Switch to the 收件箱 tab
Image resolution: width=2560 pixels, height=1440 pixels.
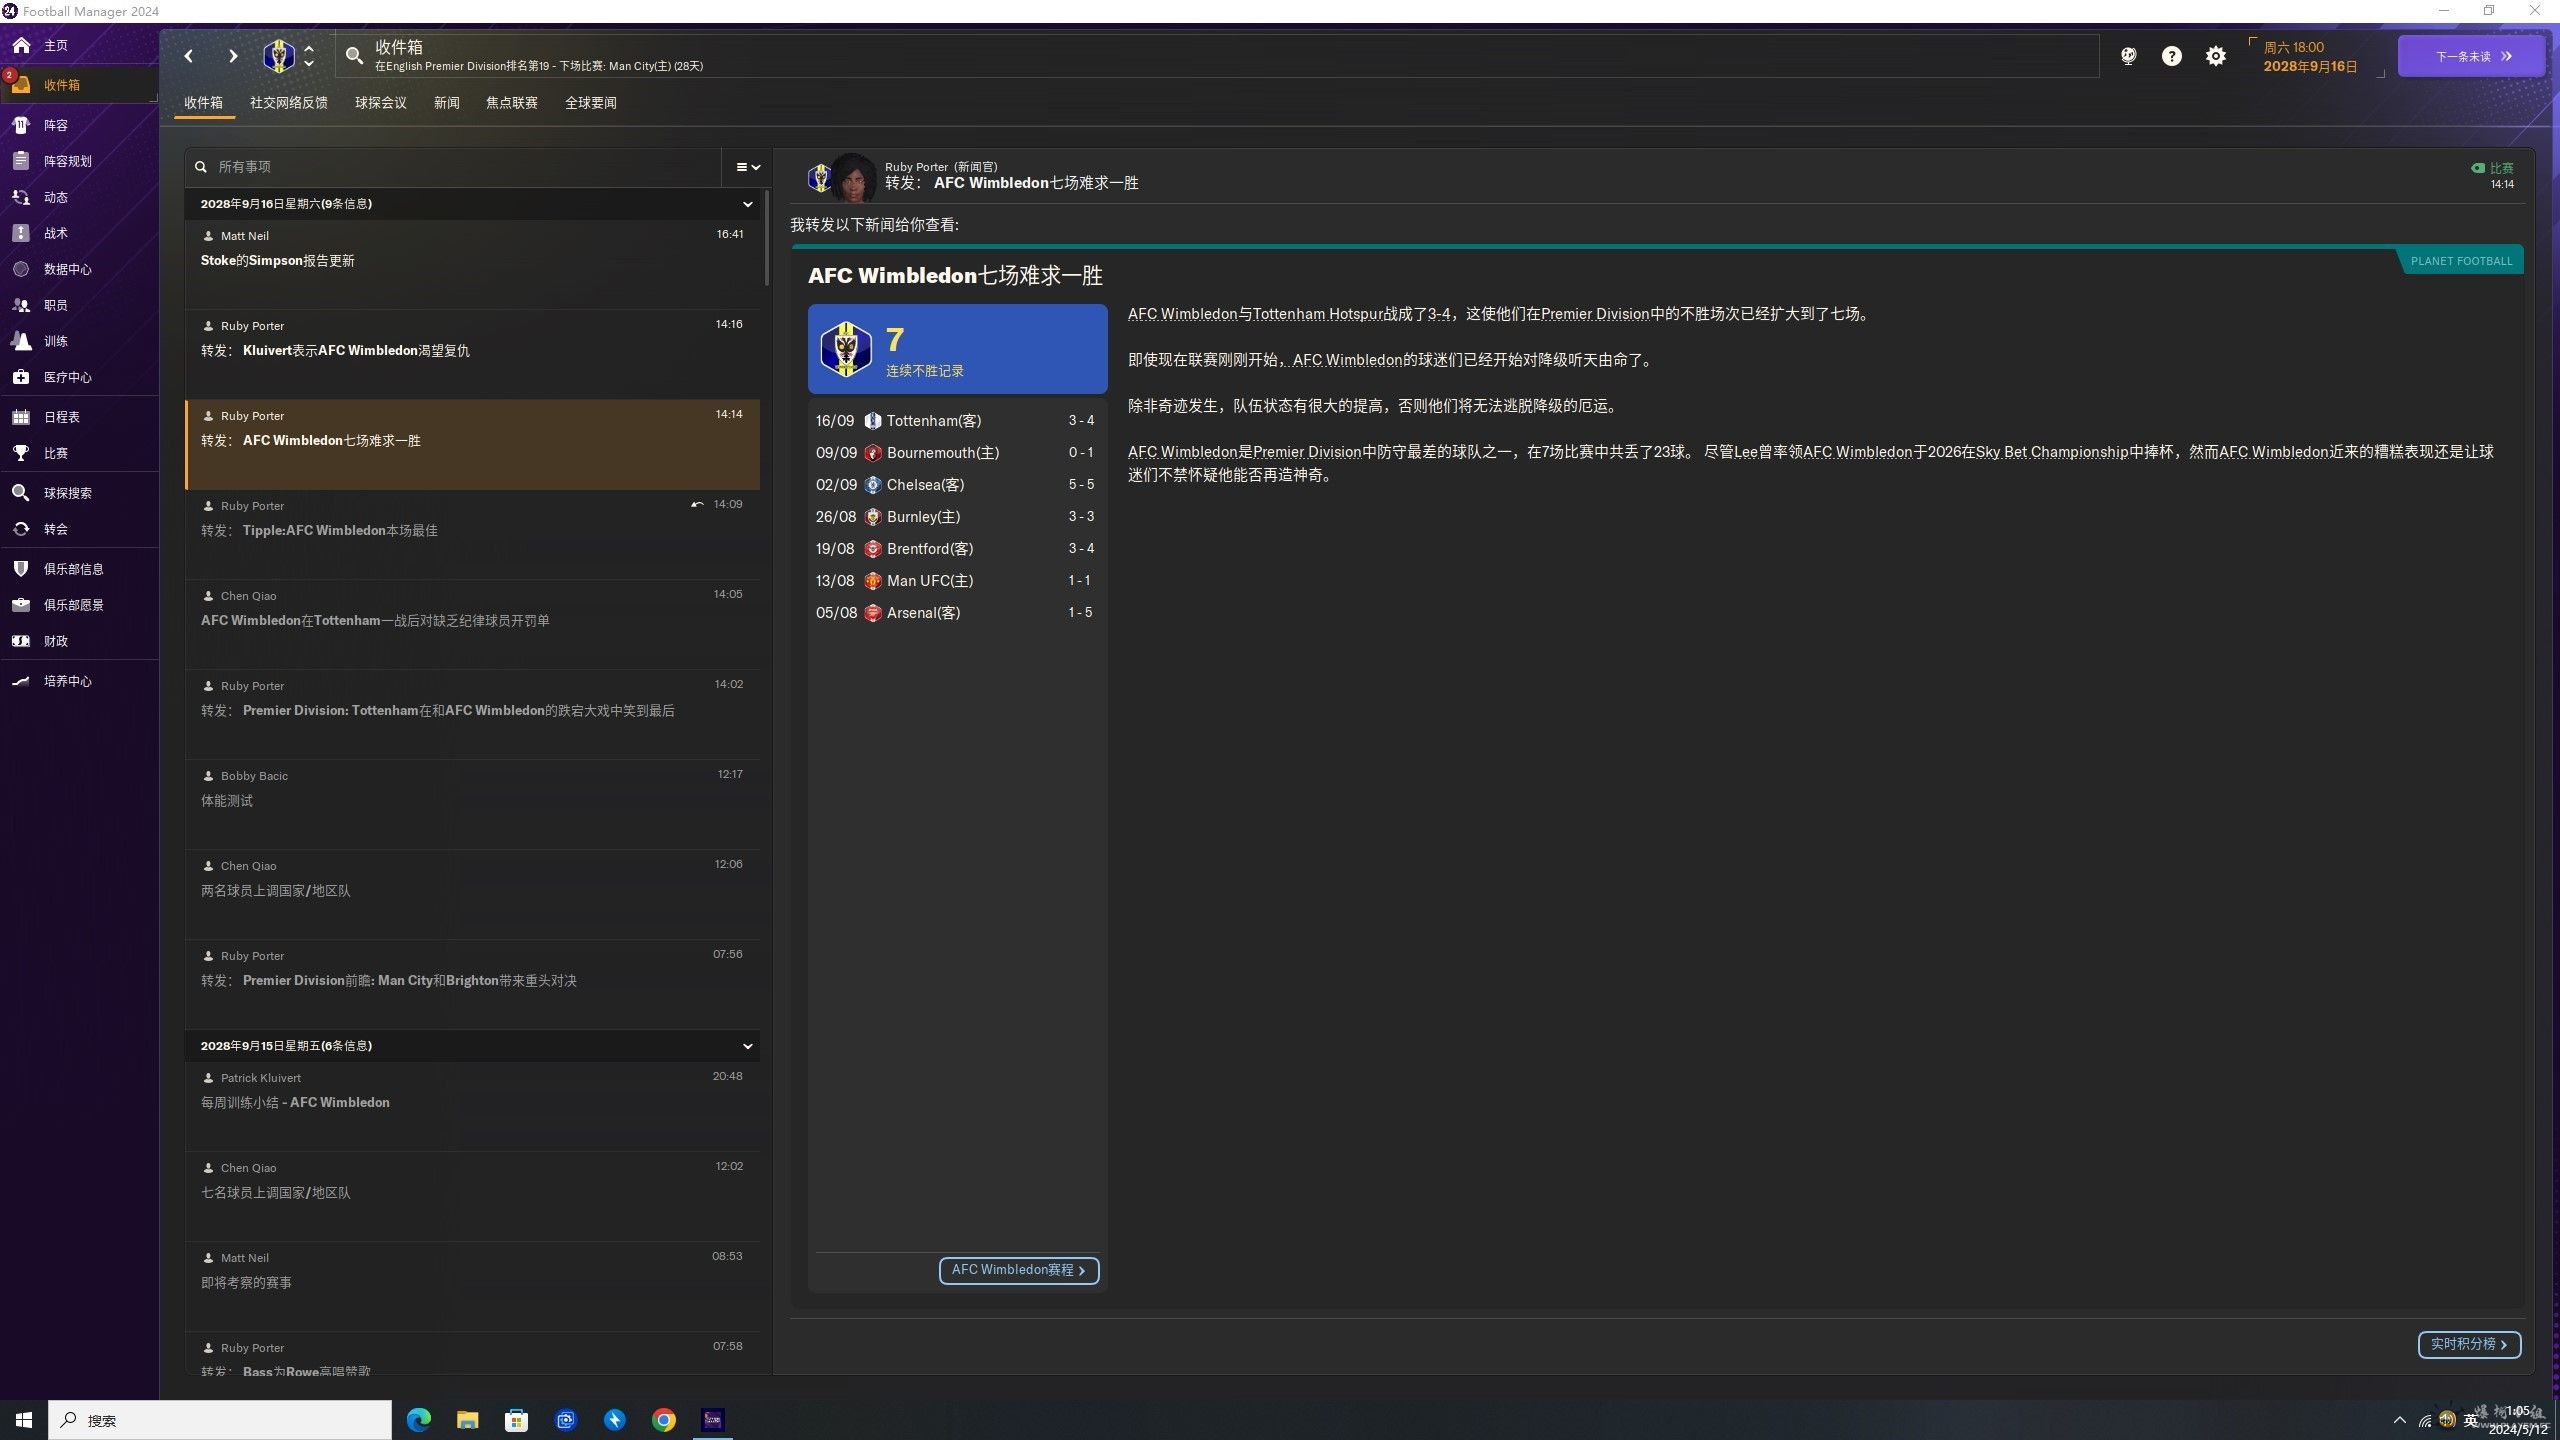click(204, 103)
